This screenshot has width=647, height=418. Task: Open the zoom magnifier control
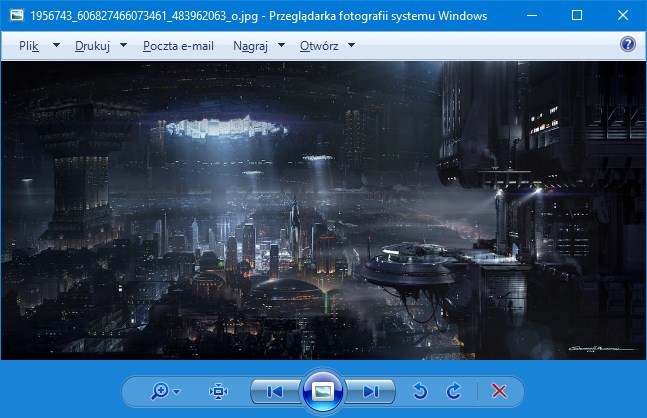point(160,391)
